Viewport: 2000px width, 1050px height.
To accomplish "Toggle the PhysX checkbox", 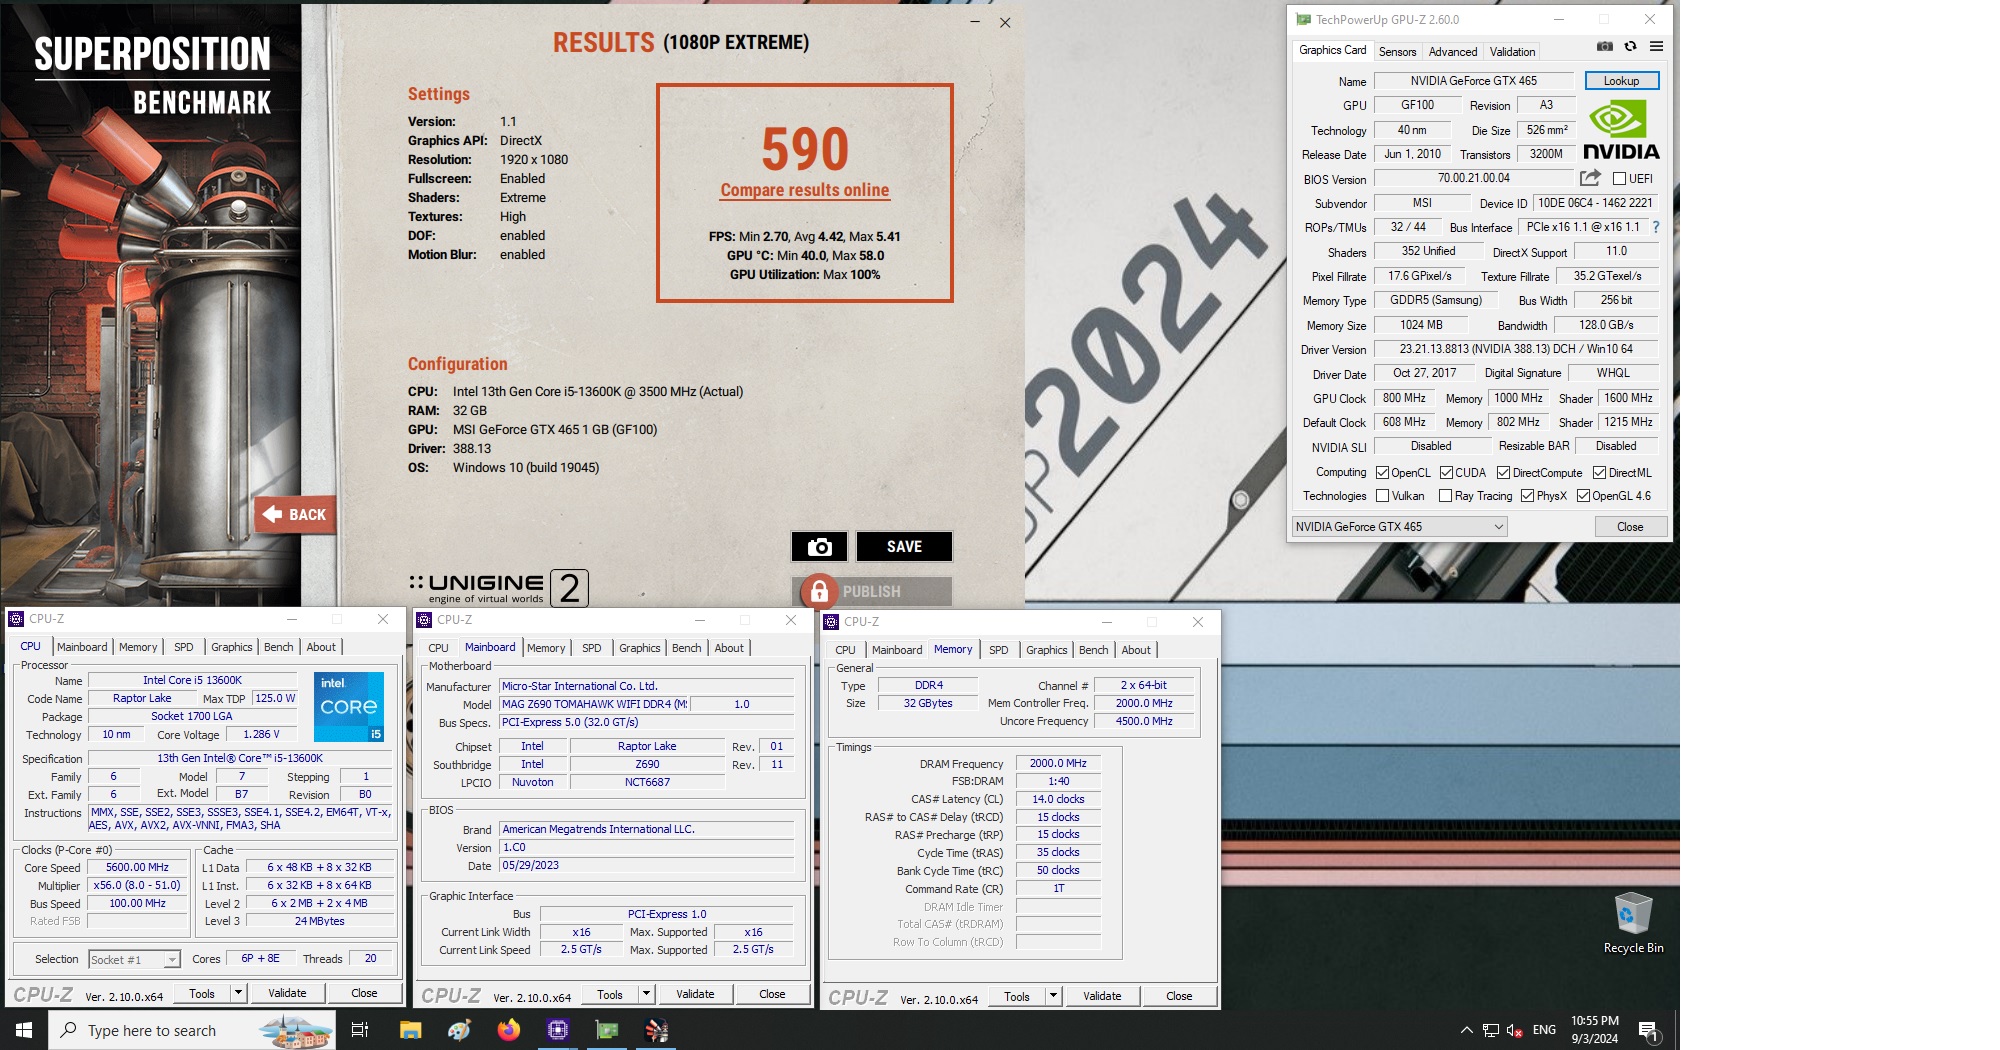I will 1527,496.
